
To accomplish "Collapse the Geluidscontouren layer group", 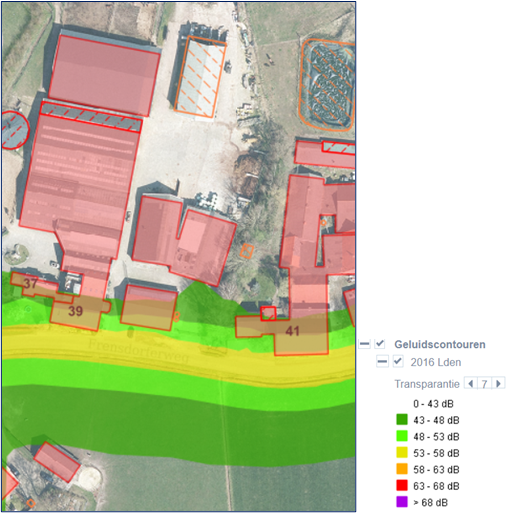I will point(364,344).
